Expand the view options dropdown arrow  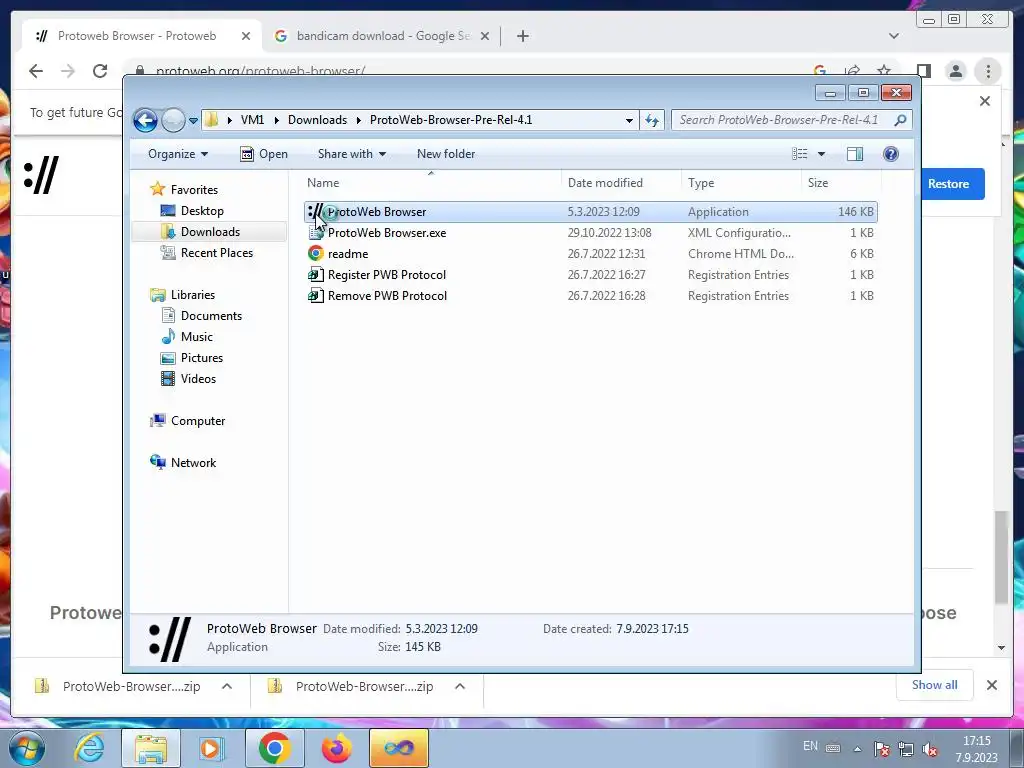point(822,154)
